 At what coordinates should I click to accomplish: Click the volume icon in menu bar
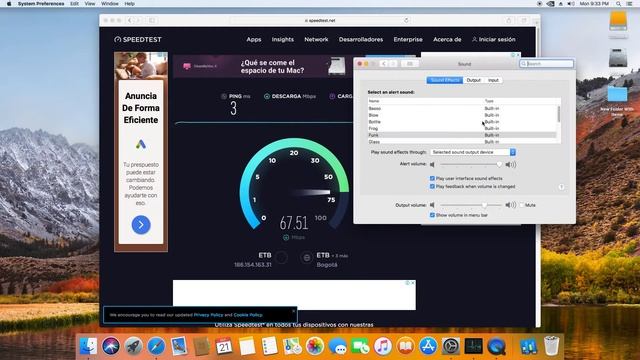571,4
